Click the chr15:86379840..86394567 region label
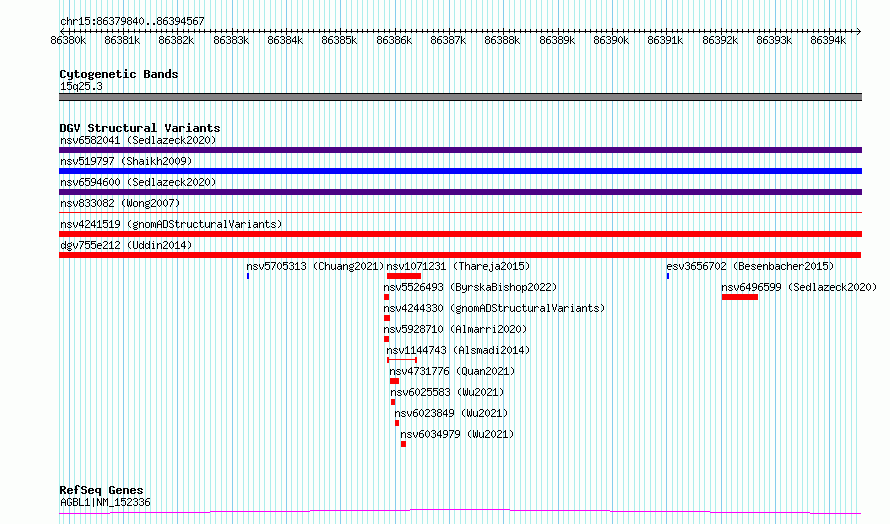The width and height of the screenshot is (890, 524). (x=132, y=21)
